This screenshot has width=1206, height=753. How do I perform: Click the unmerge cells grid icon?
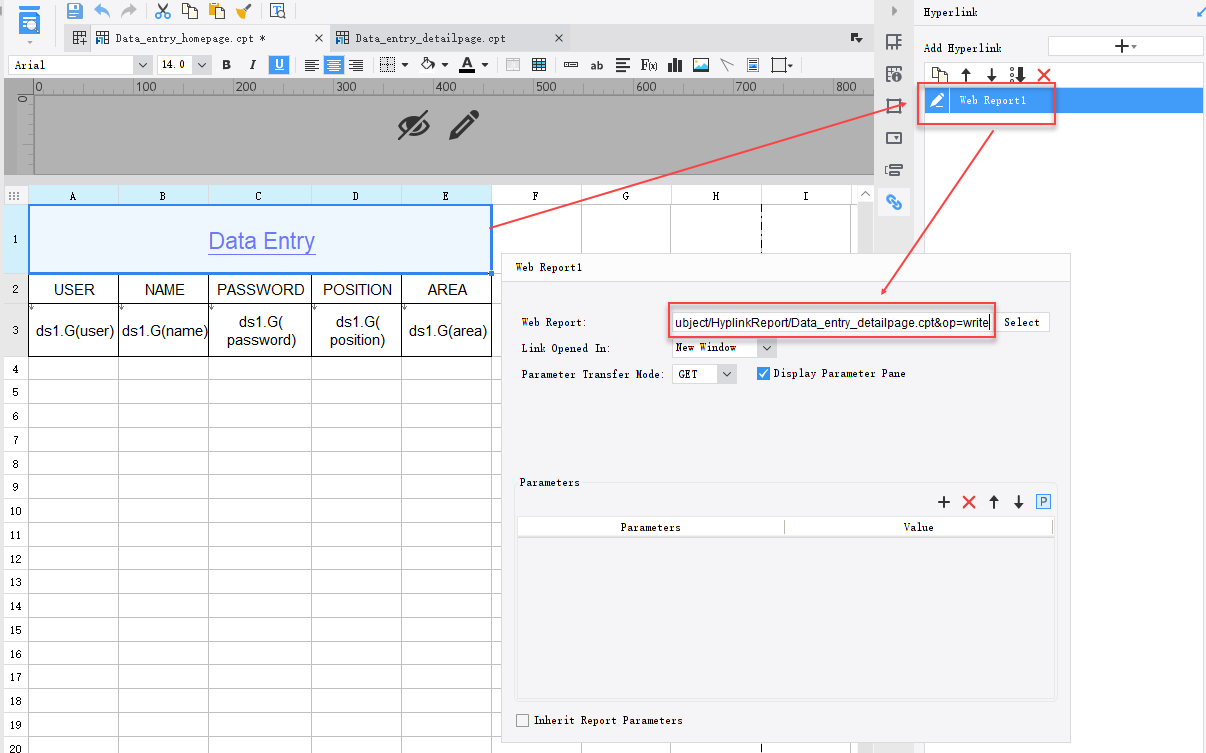pyautogui.click(x=539, y=65)
